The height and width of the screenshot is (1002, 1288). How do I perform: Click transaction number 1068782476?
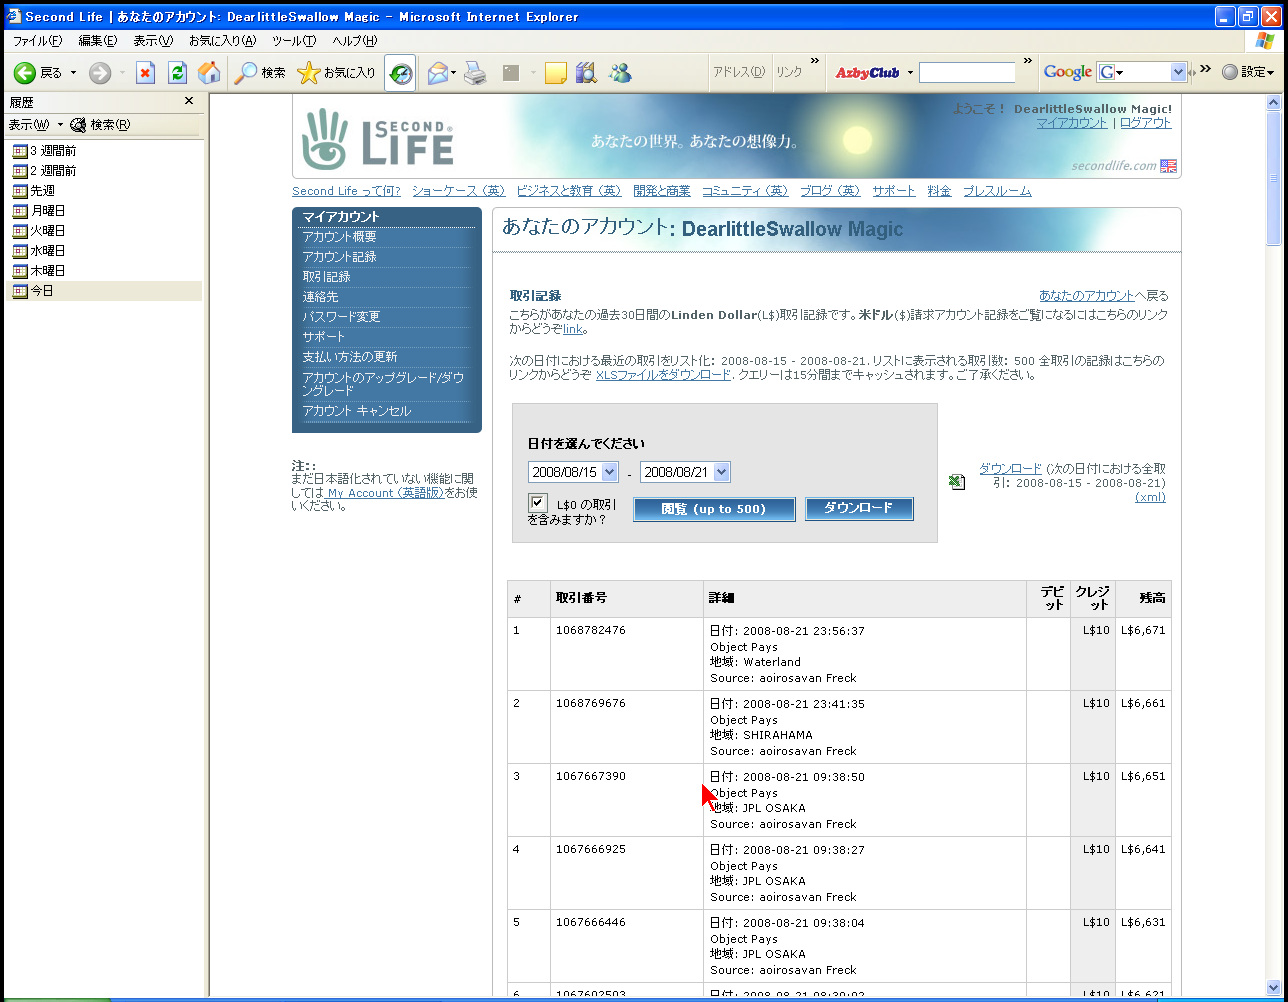pyautogui.click(x=591, y=631)
